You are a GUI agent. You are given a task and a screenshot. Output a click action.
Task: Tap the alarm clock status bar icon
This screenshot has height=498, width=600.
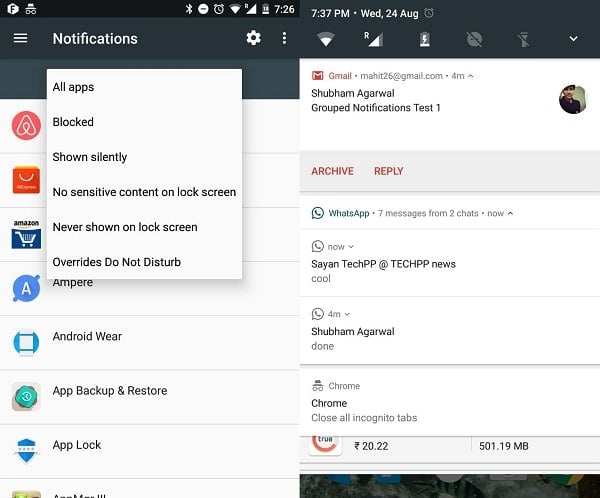coord(219,9)
